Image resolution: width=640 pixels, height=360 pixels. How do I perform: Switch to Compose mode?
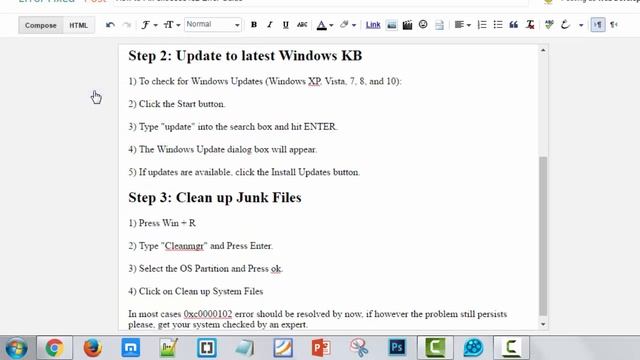click(41, 25)
